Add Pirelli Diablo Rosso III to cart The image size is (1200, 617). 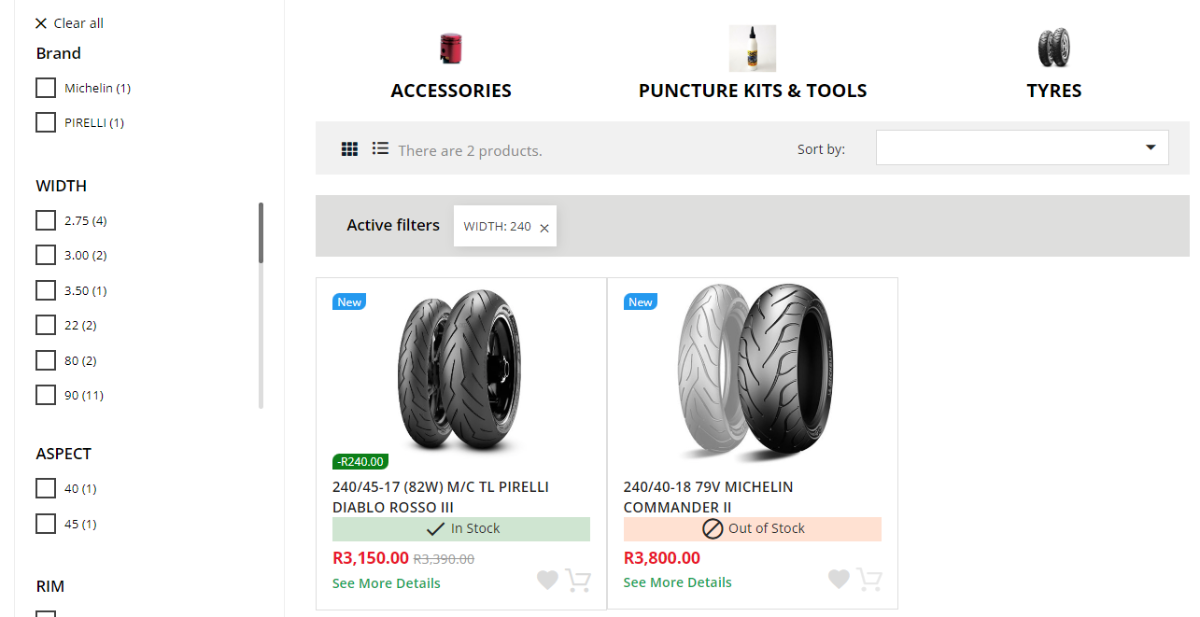pyautogui.click(x=578, y=580)
